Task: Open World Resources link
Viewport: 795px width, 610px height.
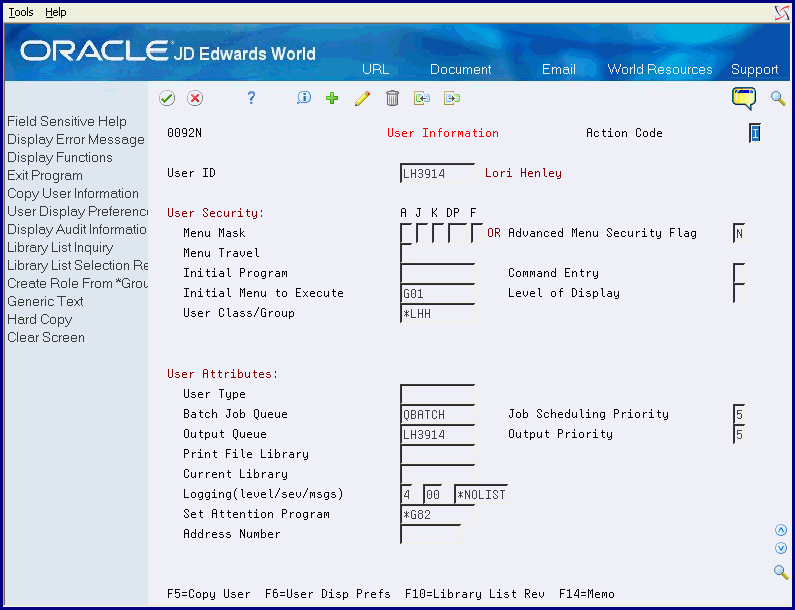Action: 660,69
